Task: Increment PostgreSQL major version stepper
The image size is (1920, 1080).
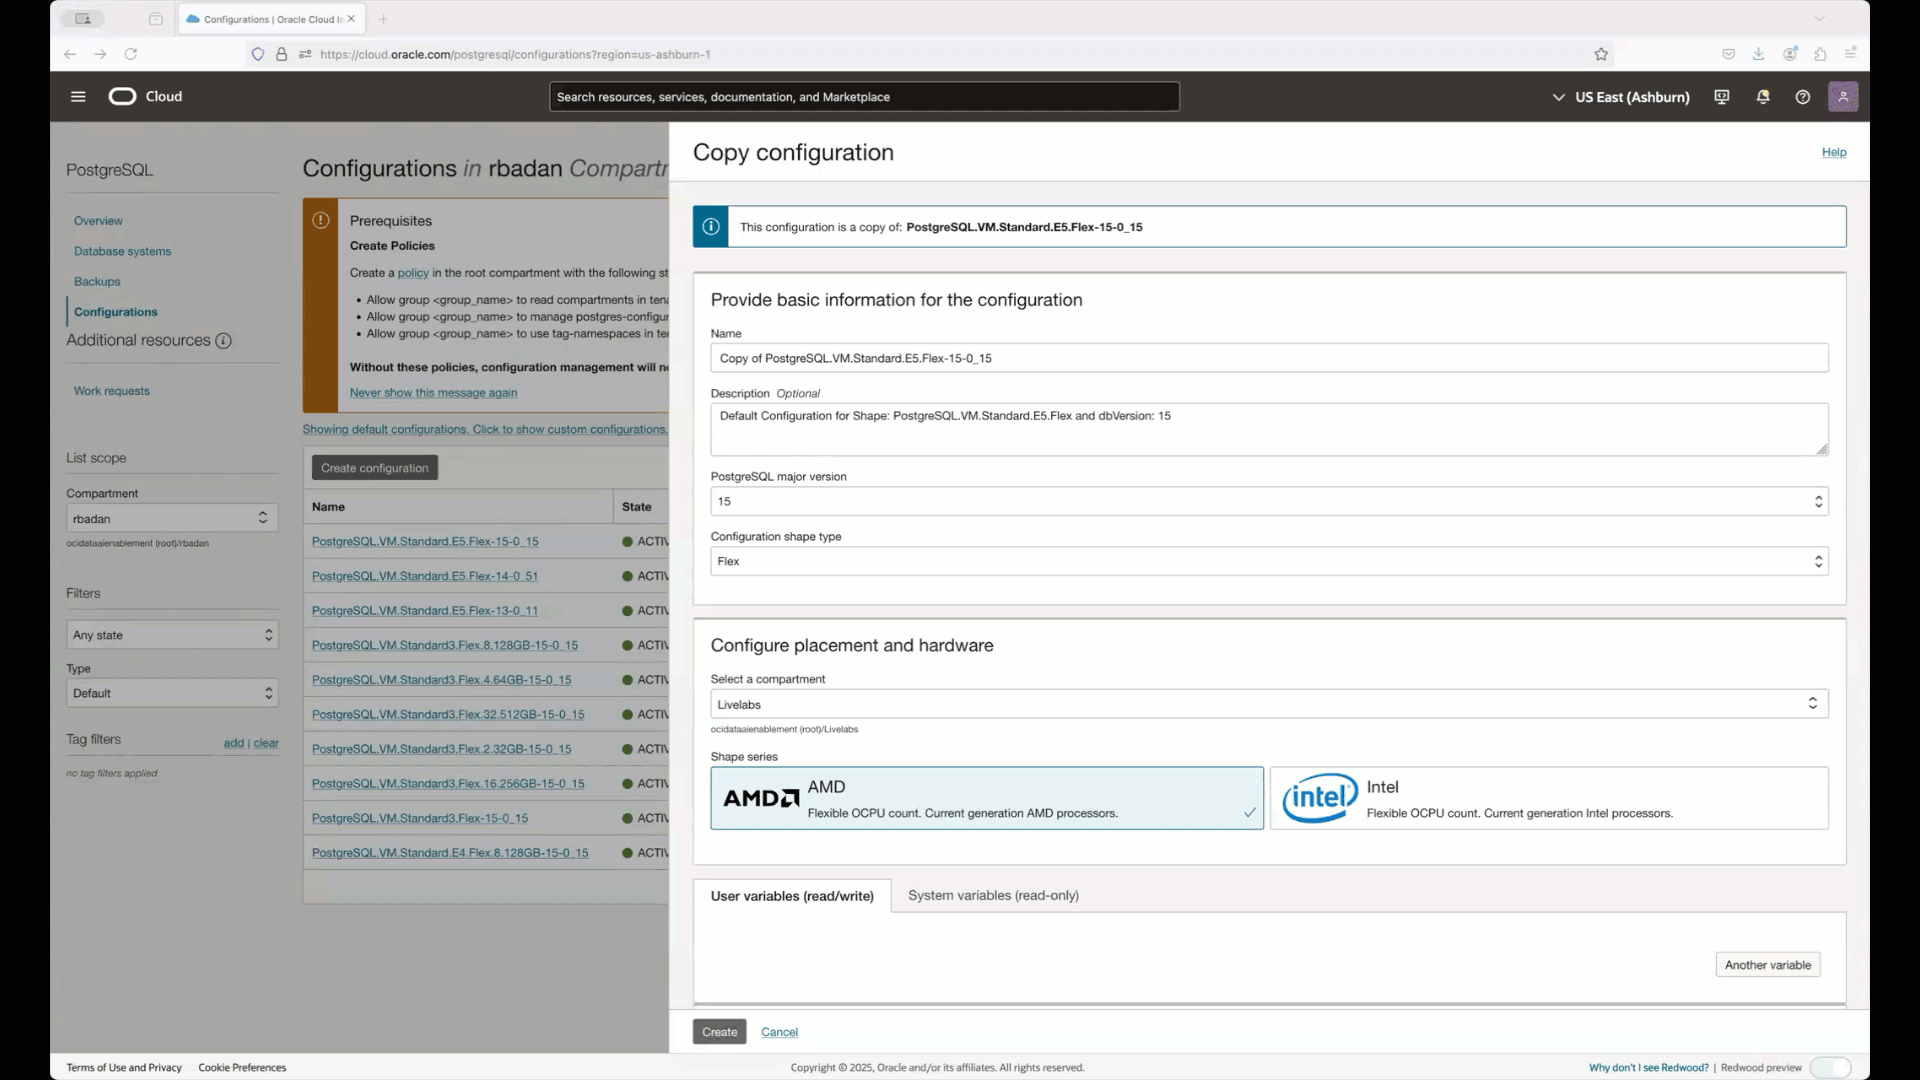Action: pyautogui.click(x=1817, y=496)
